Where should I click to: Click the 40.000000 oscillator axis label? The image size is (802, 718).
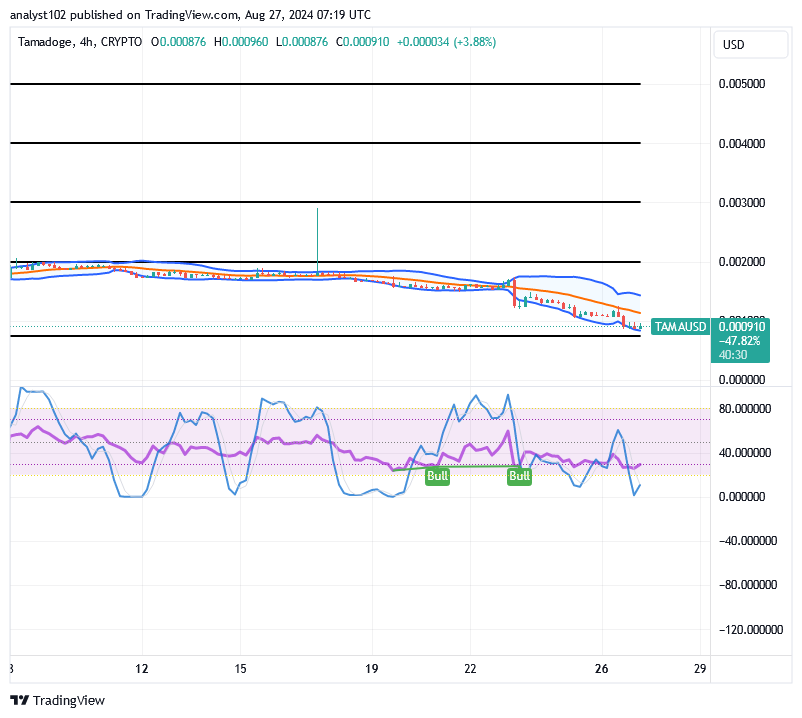(745, 453)
